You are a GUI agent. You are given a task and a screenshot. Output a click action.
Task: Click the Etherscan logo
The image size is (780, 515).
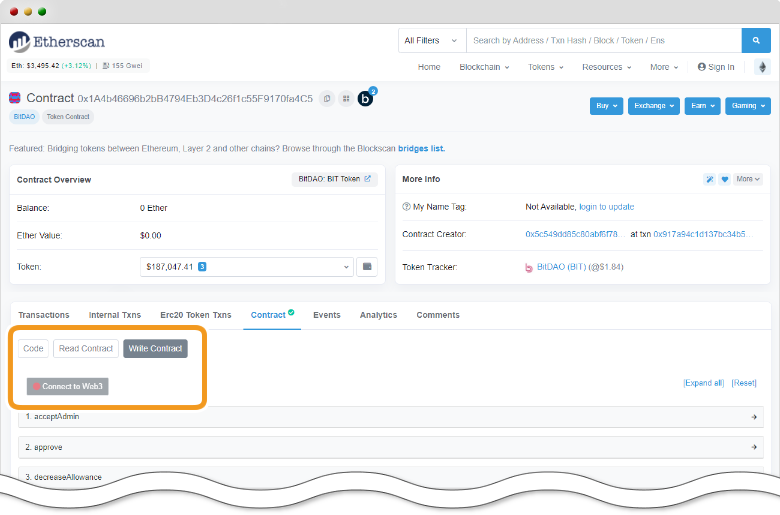tap(57, 42)
